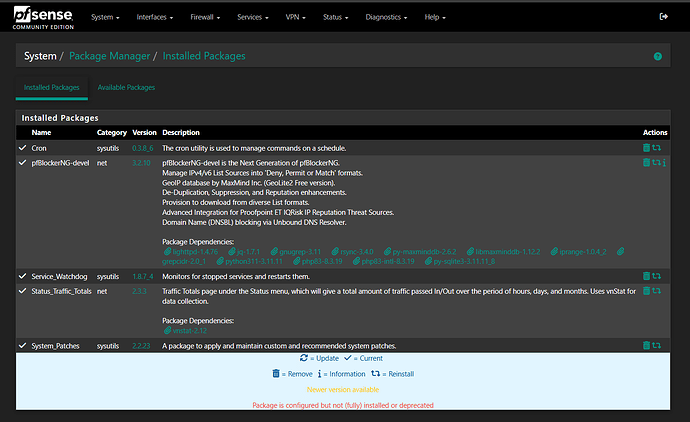Screen dimensions: 690x422
Task: Click the logout icon in top bar
Action: tap(664, 17)
